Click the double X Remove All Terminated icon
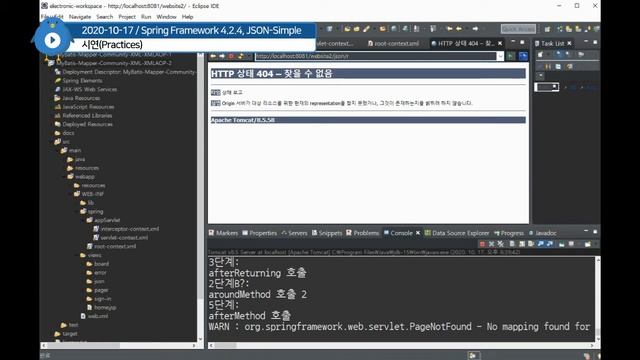The height and width of the screenshot is (360, 640). click(x=500, y=244)
